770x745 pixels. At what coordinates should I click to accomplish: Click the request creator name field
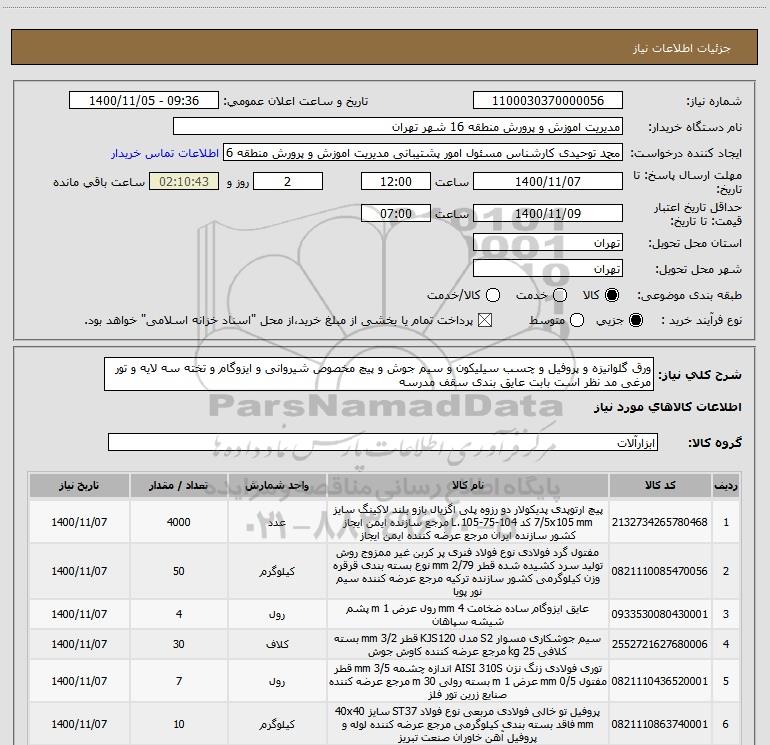point(423,153)
